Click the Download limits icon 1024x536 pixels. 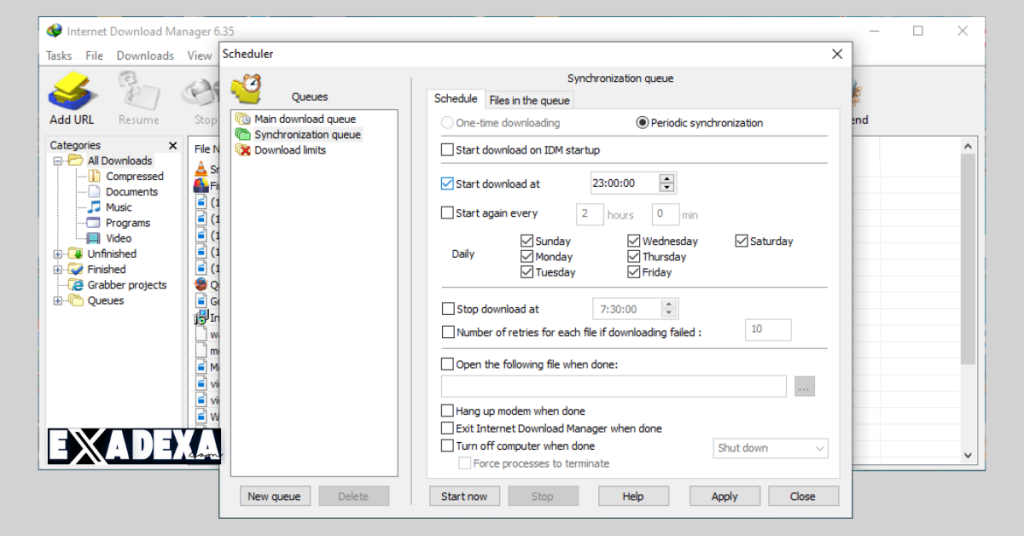(244, 150)
